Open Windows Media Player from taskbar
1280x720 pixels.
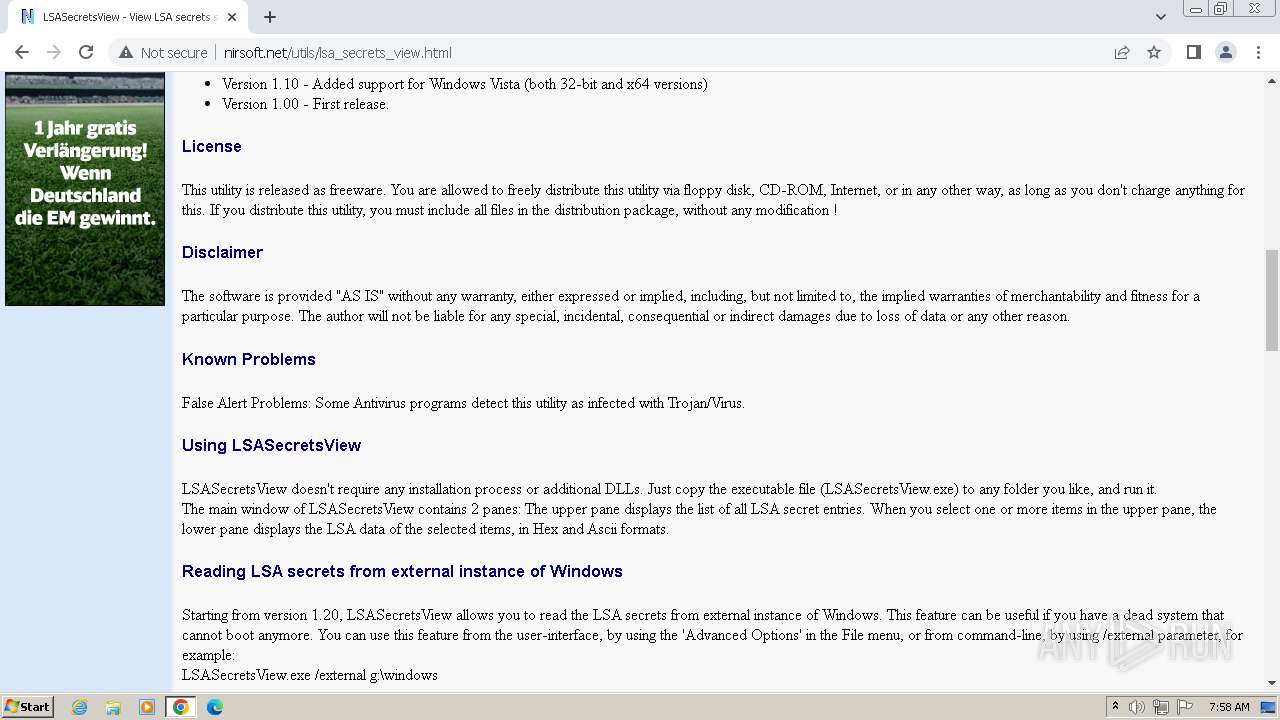147,707
